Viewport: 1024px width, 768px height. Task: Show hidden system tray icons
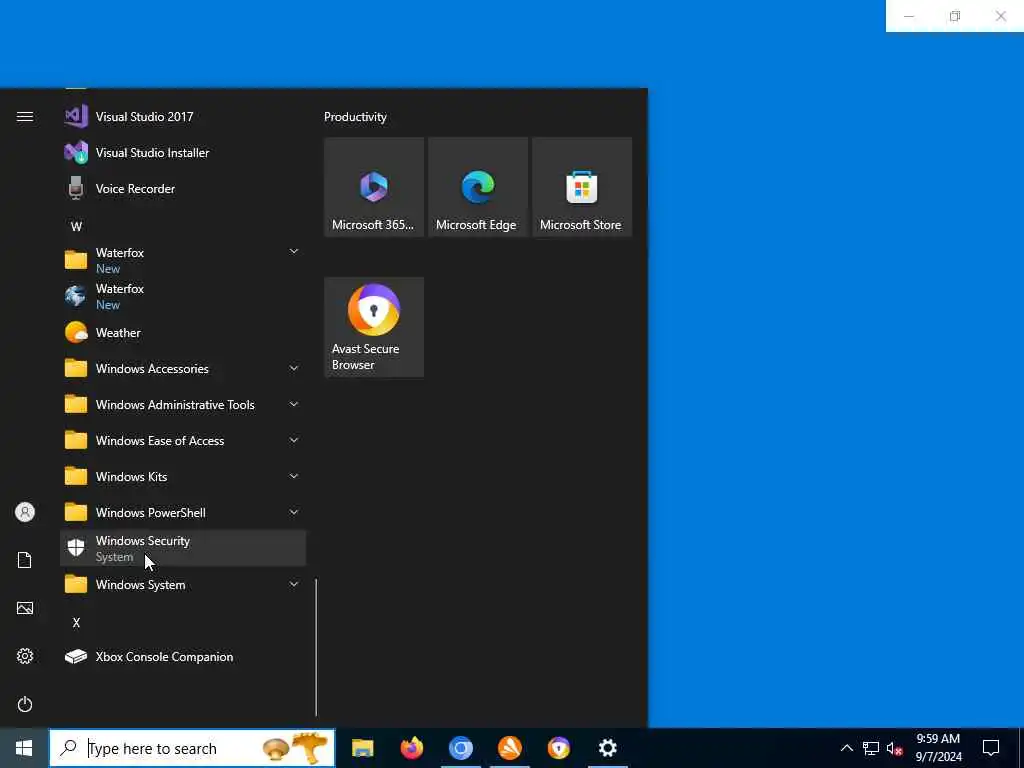846,748
